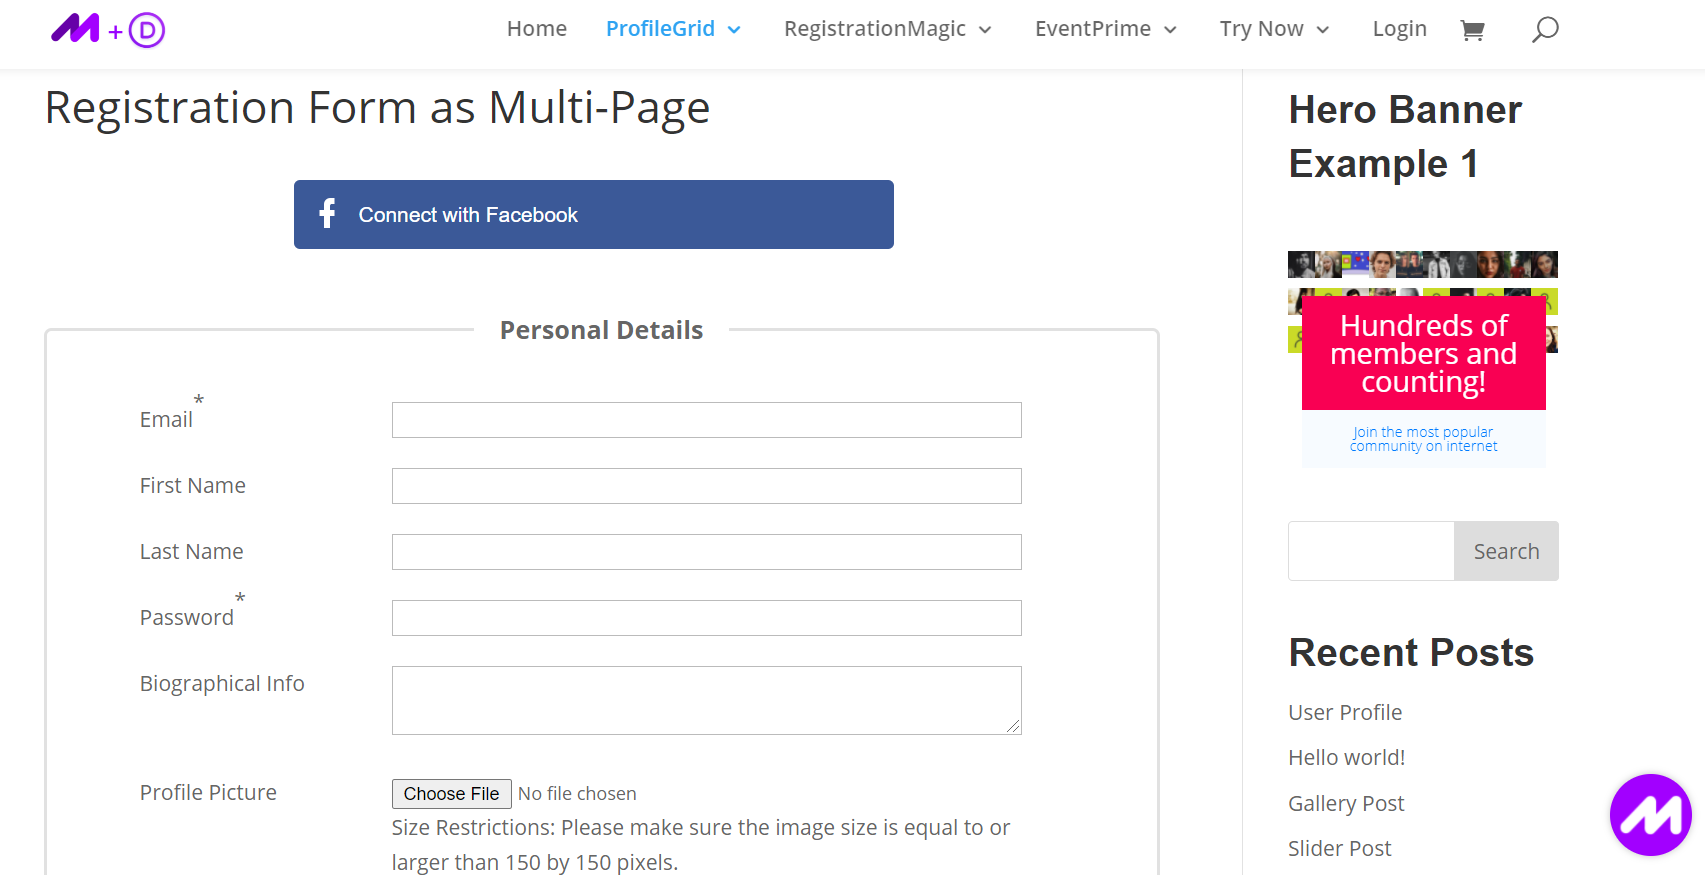Expand the Try Now menu chevron
Image resolution: width=1705 pixels, height=875 pixels.
tap(1323, 30)
